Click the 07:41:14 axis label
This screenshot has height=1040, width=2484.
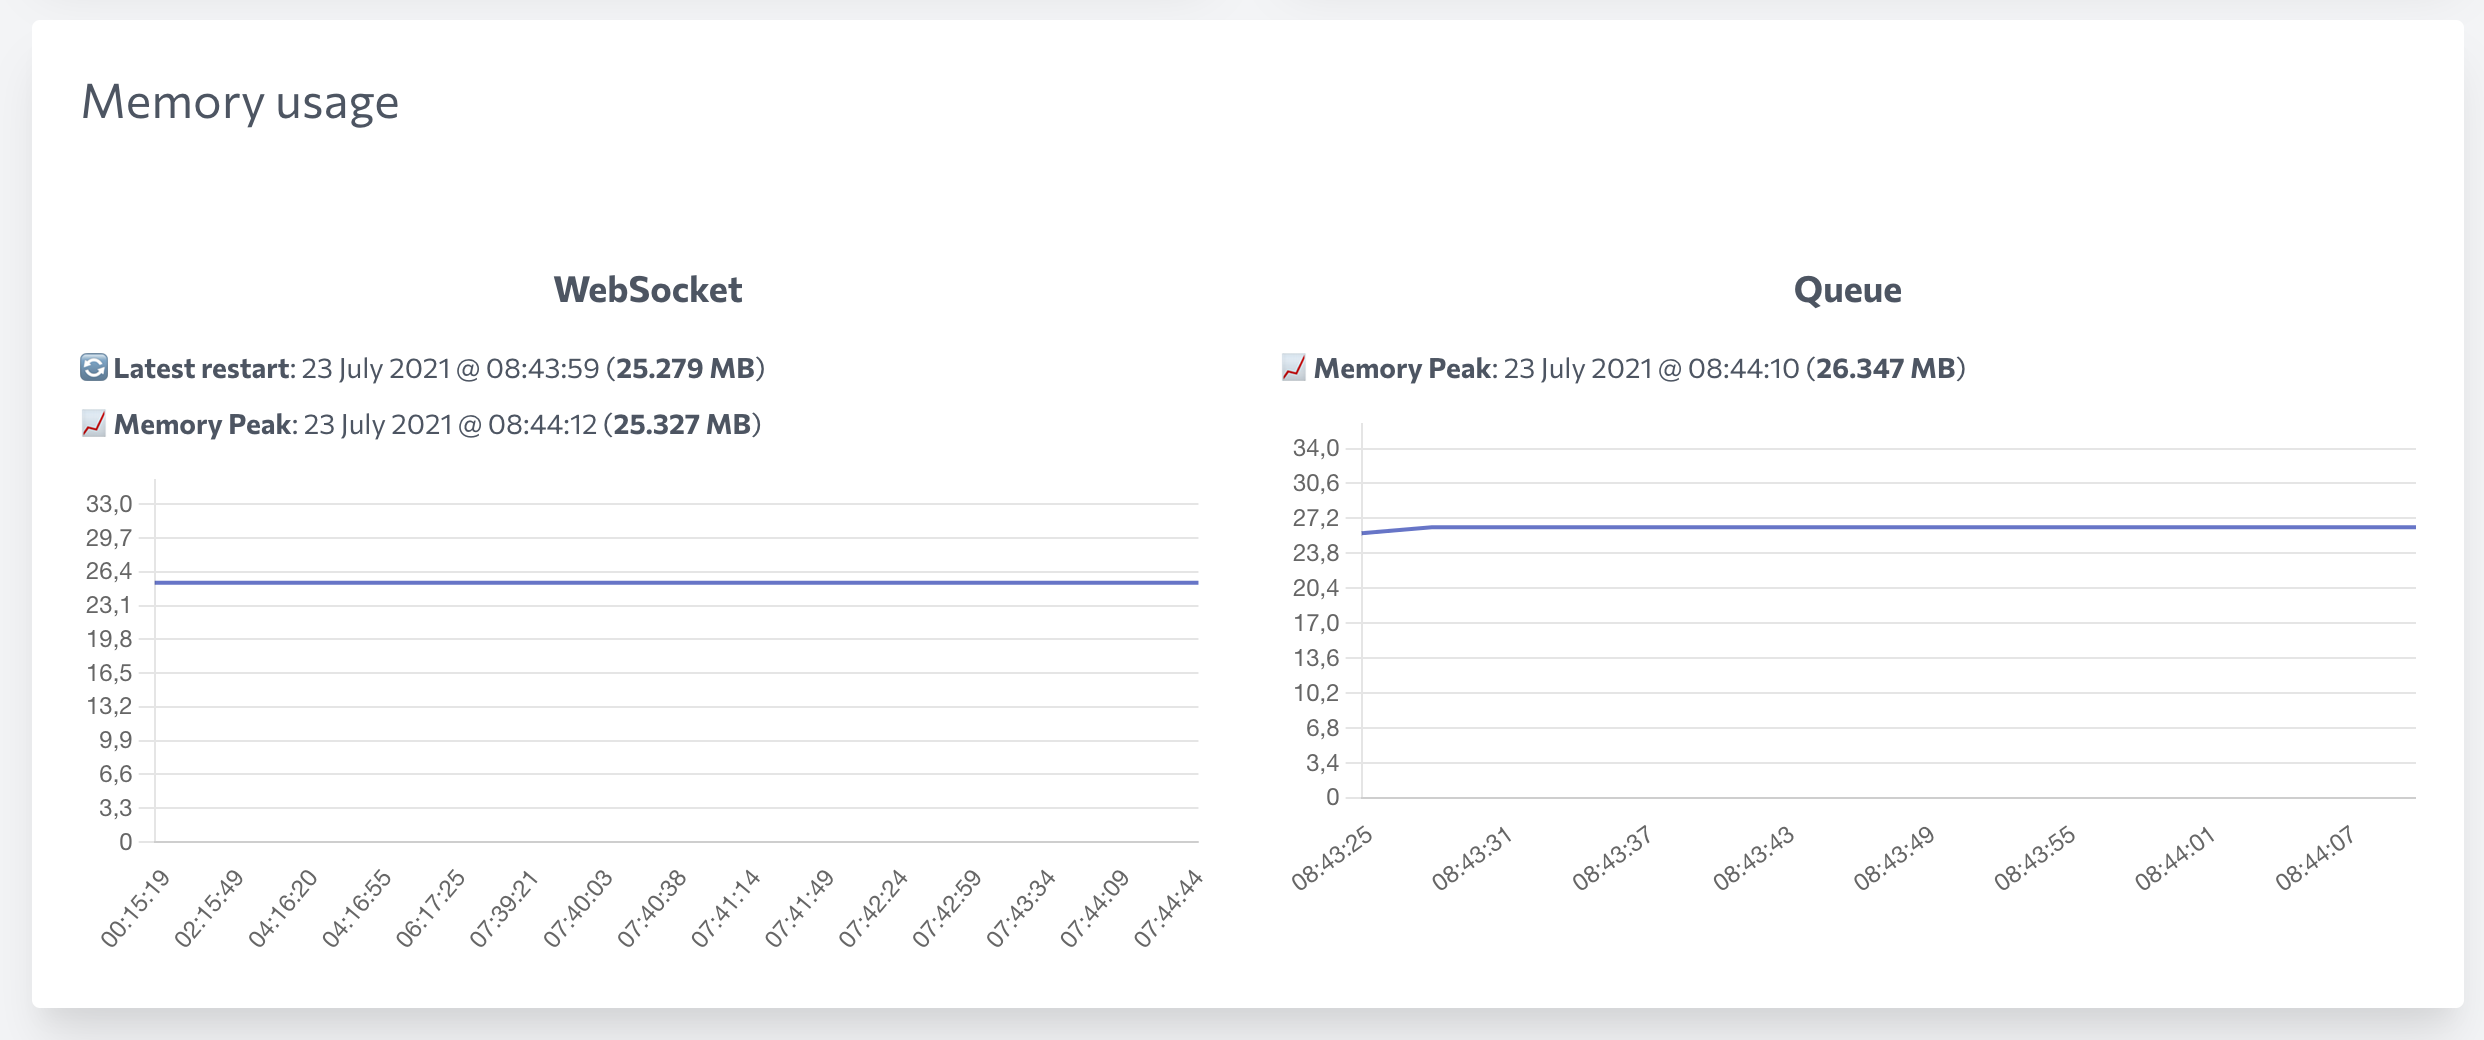point(726,908)
